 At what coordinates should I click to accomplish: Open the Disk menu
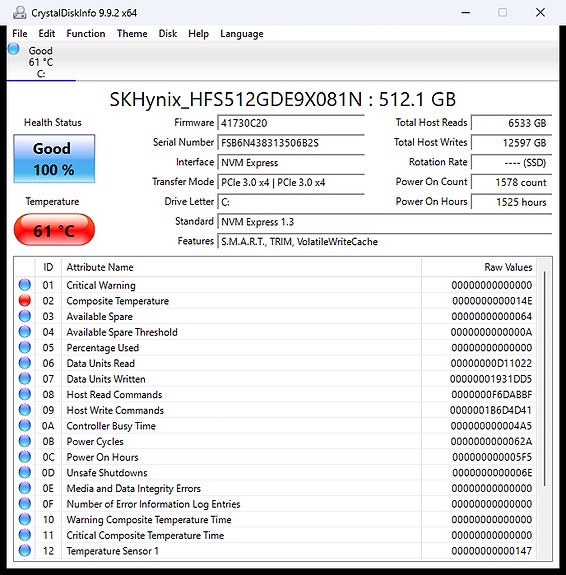click(168, 34)
